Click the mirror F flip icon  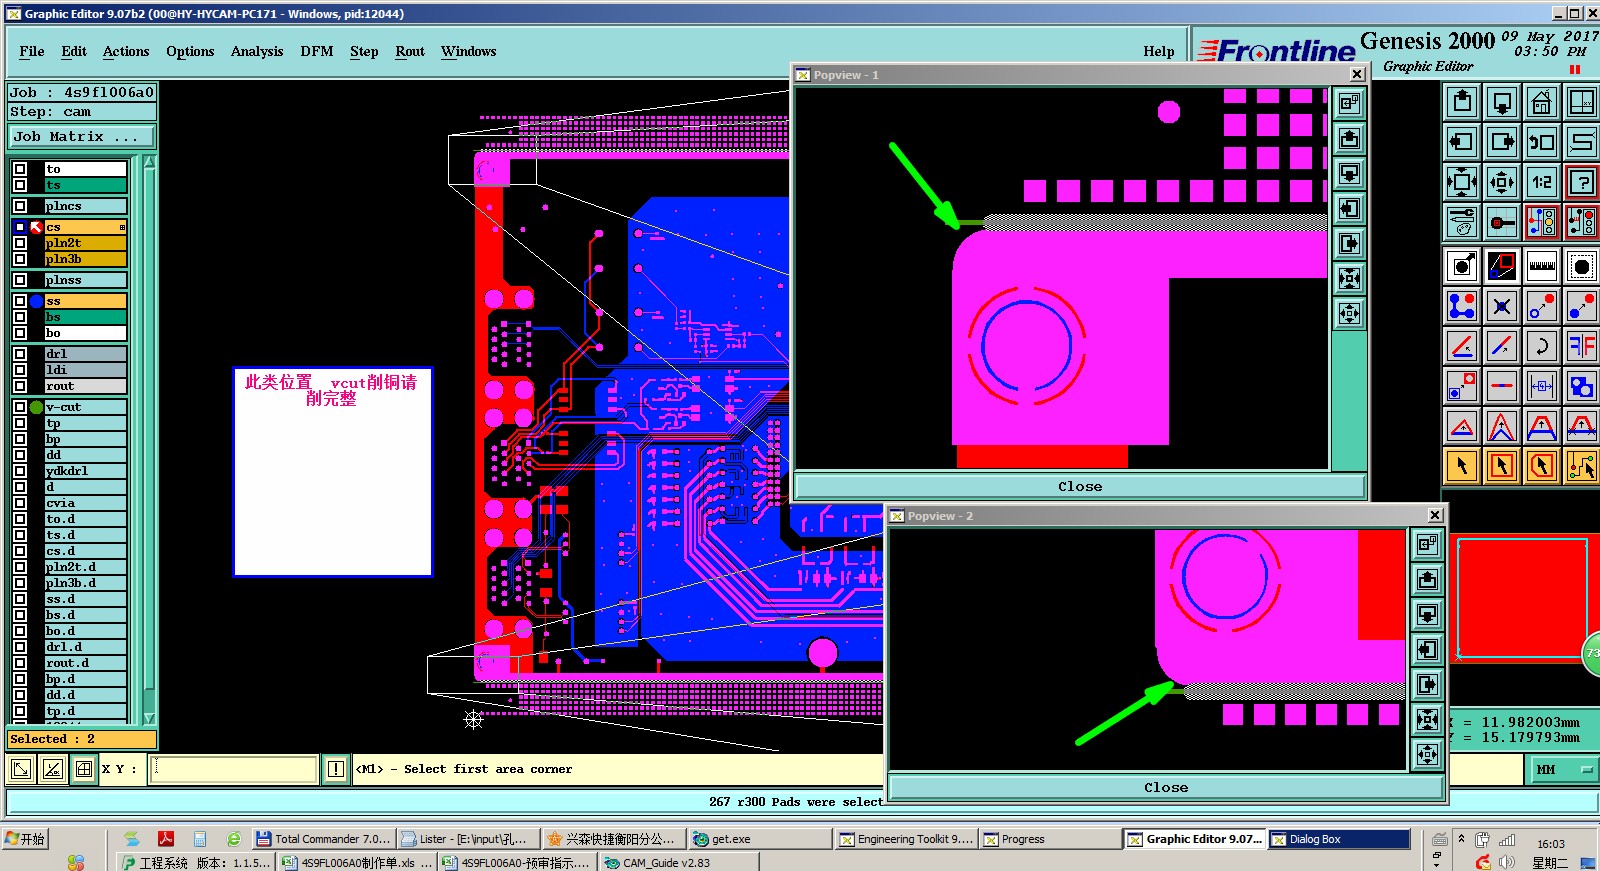[x=1581, y=346]
